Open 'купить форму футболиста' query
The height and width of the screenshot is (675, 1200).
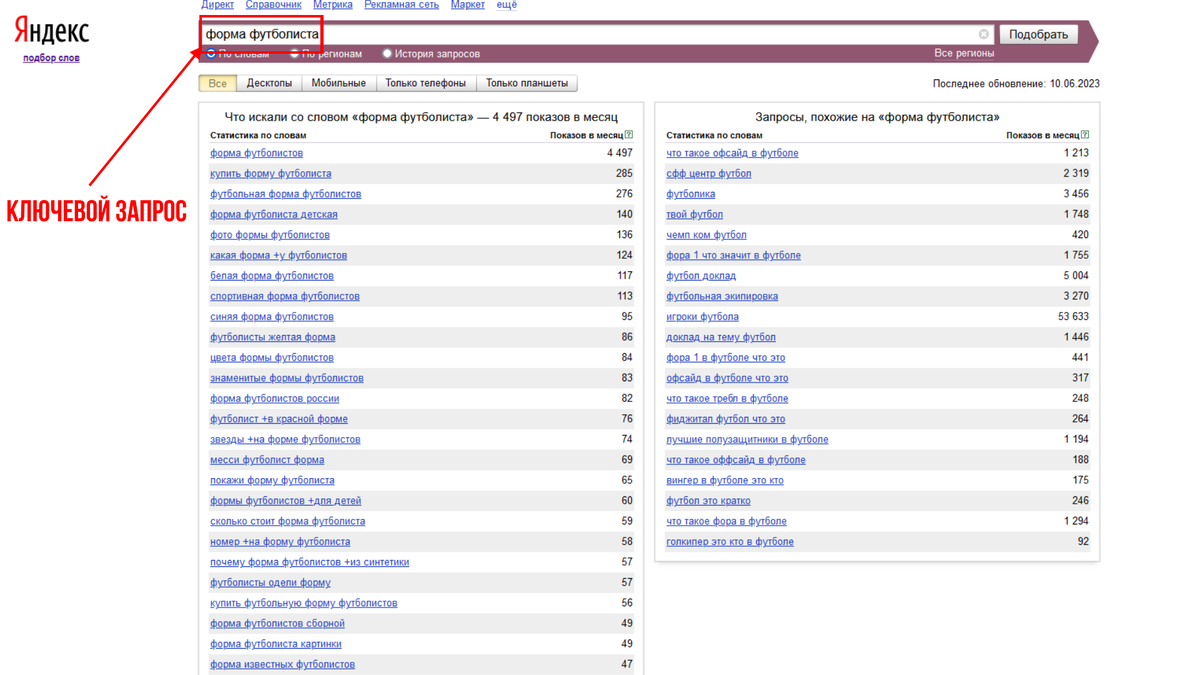coord(270,173)
